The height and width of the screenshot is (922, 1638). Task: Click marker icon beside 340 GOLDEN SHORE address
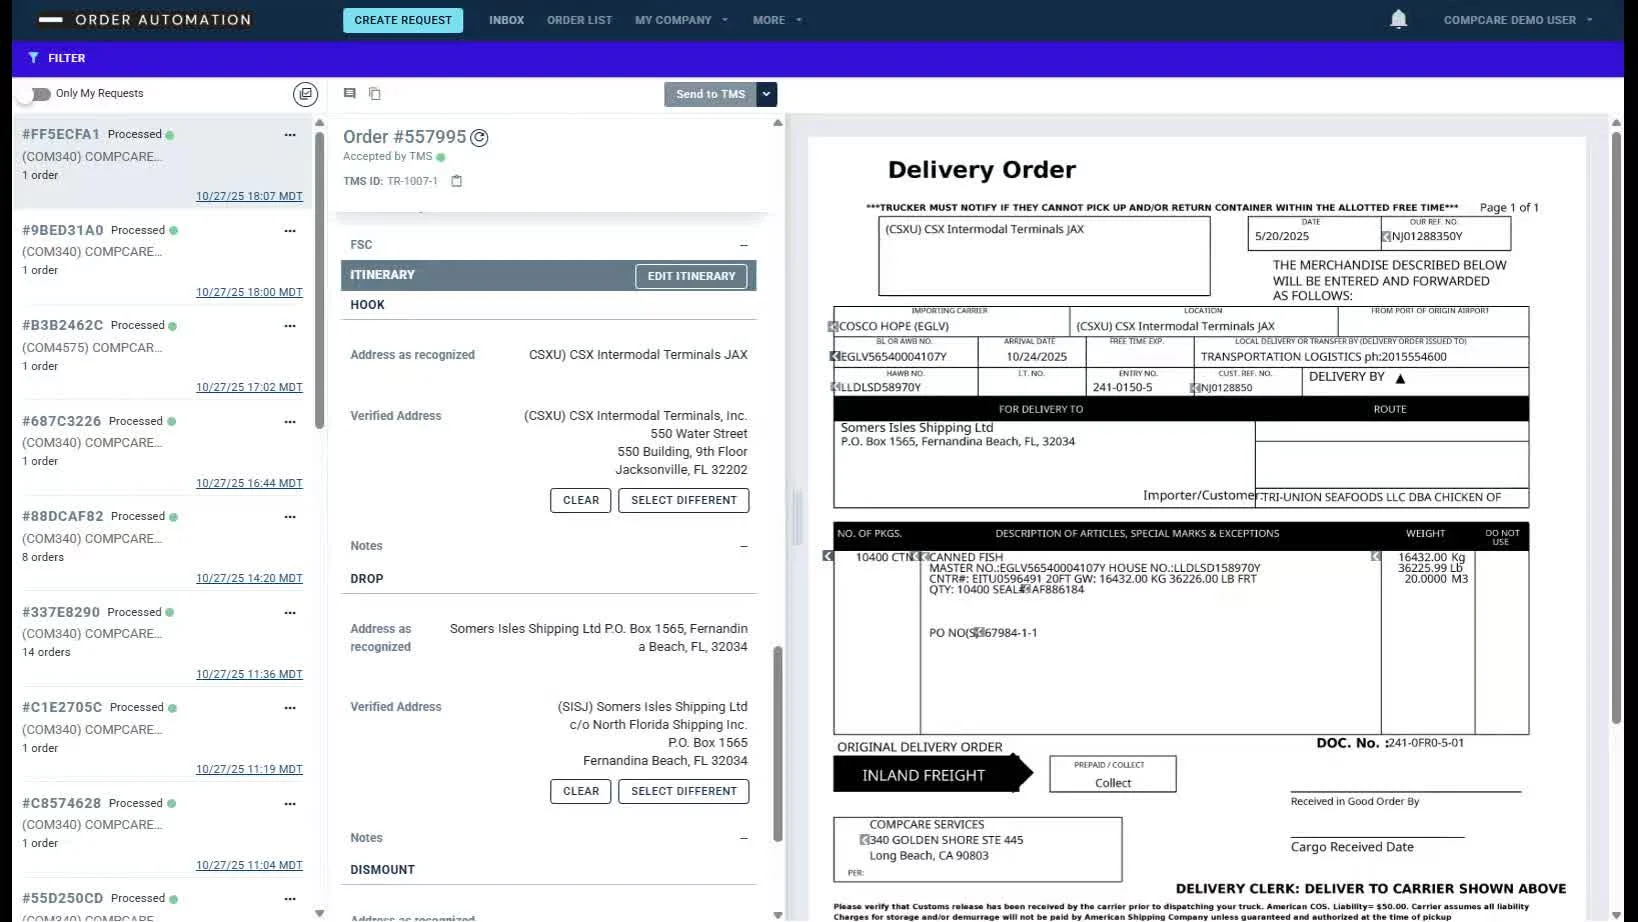[x=865, y=840]
